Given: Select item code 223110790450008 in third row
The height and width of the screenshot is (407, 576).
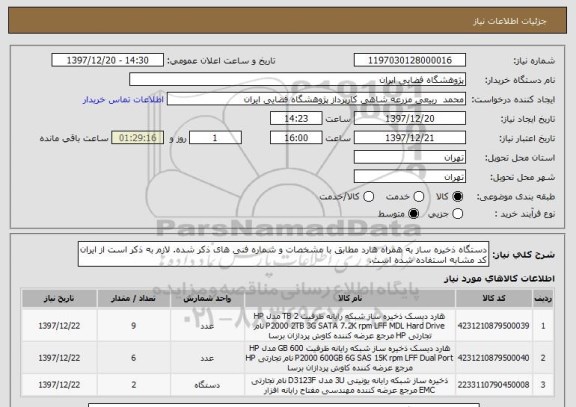Looking at the screenshot, I should pos(493,385).
